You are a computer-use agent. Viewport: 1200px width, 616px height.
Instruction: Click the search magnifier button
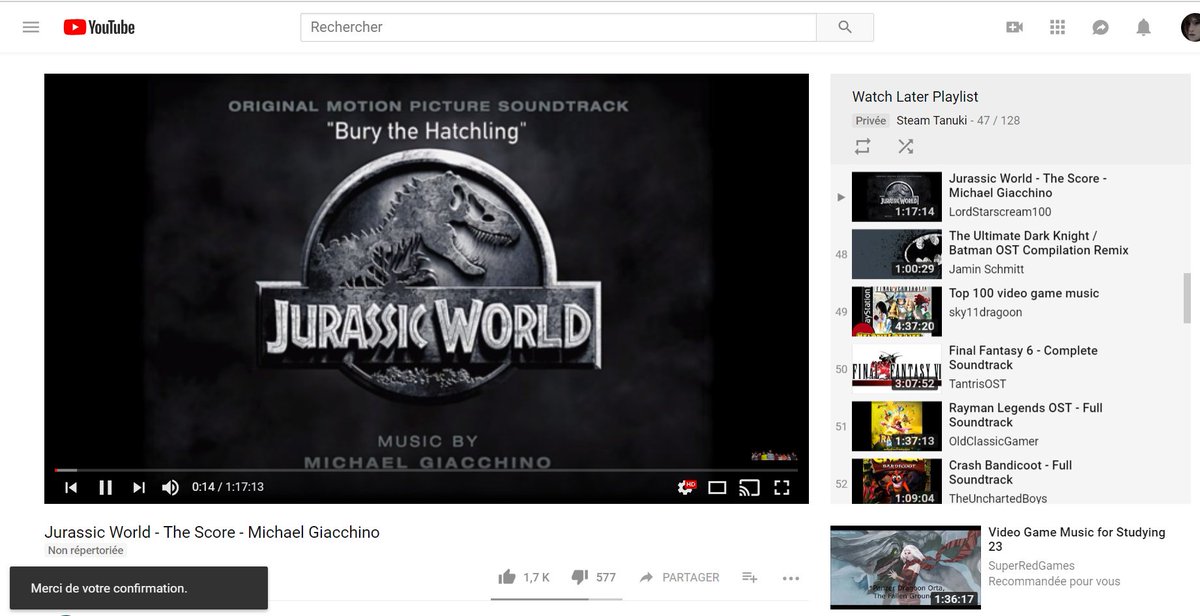(845, 27)
